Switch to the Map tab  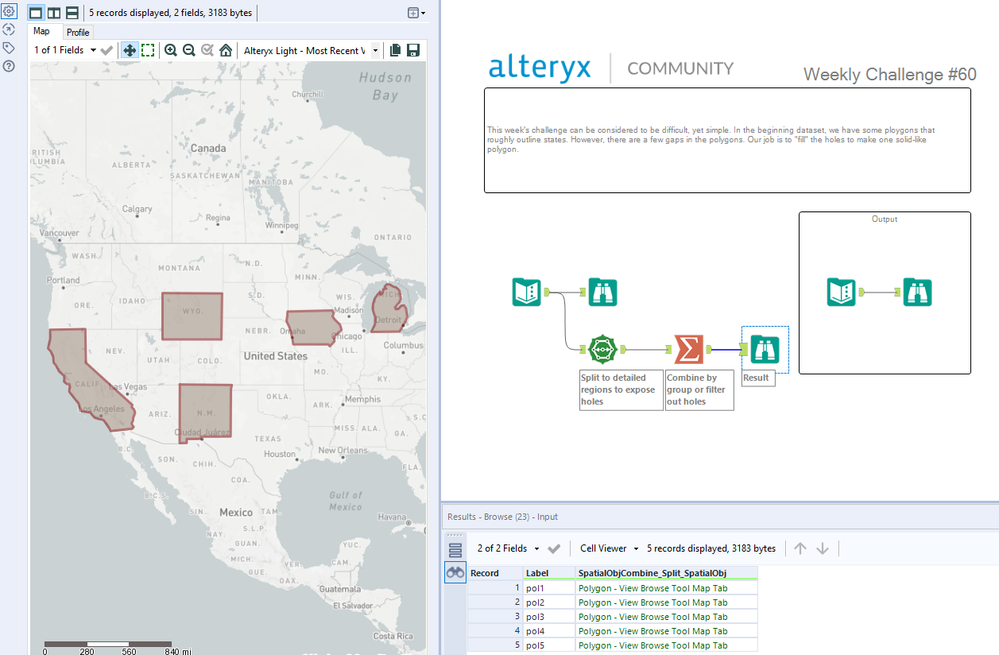(41, 31)
